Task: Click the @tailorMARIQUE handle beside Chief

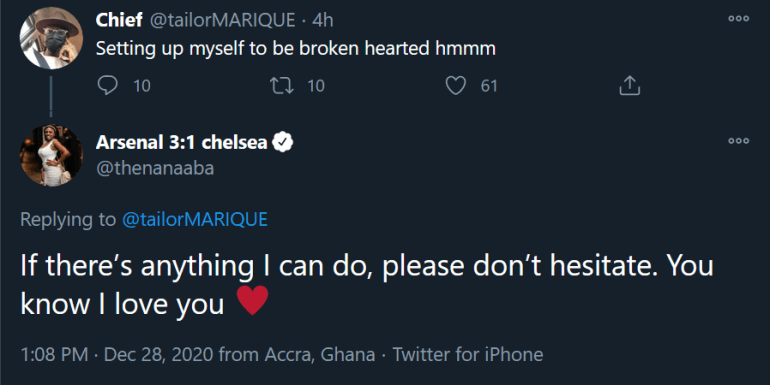Action: pos(222,20)
